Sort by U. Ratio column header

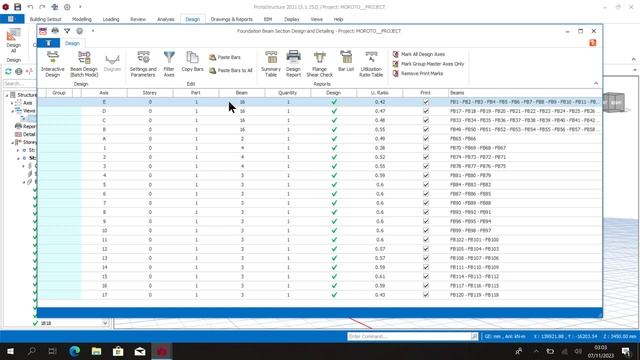tap(380, 93)
